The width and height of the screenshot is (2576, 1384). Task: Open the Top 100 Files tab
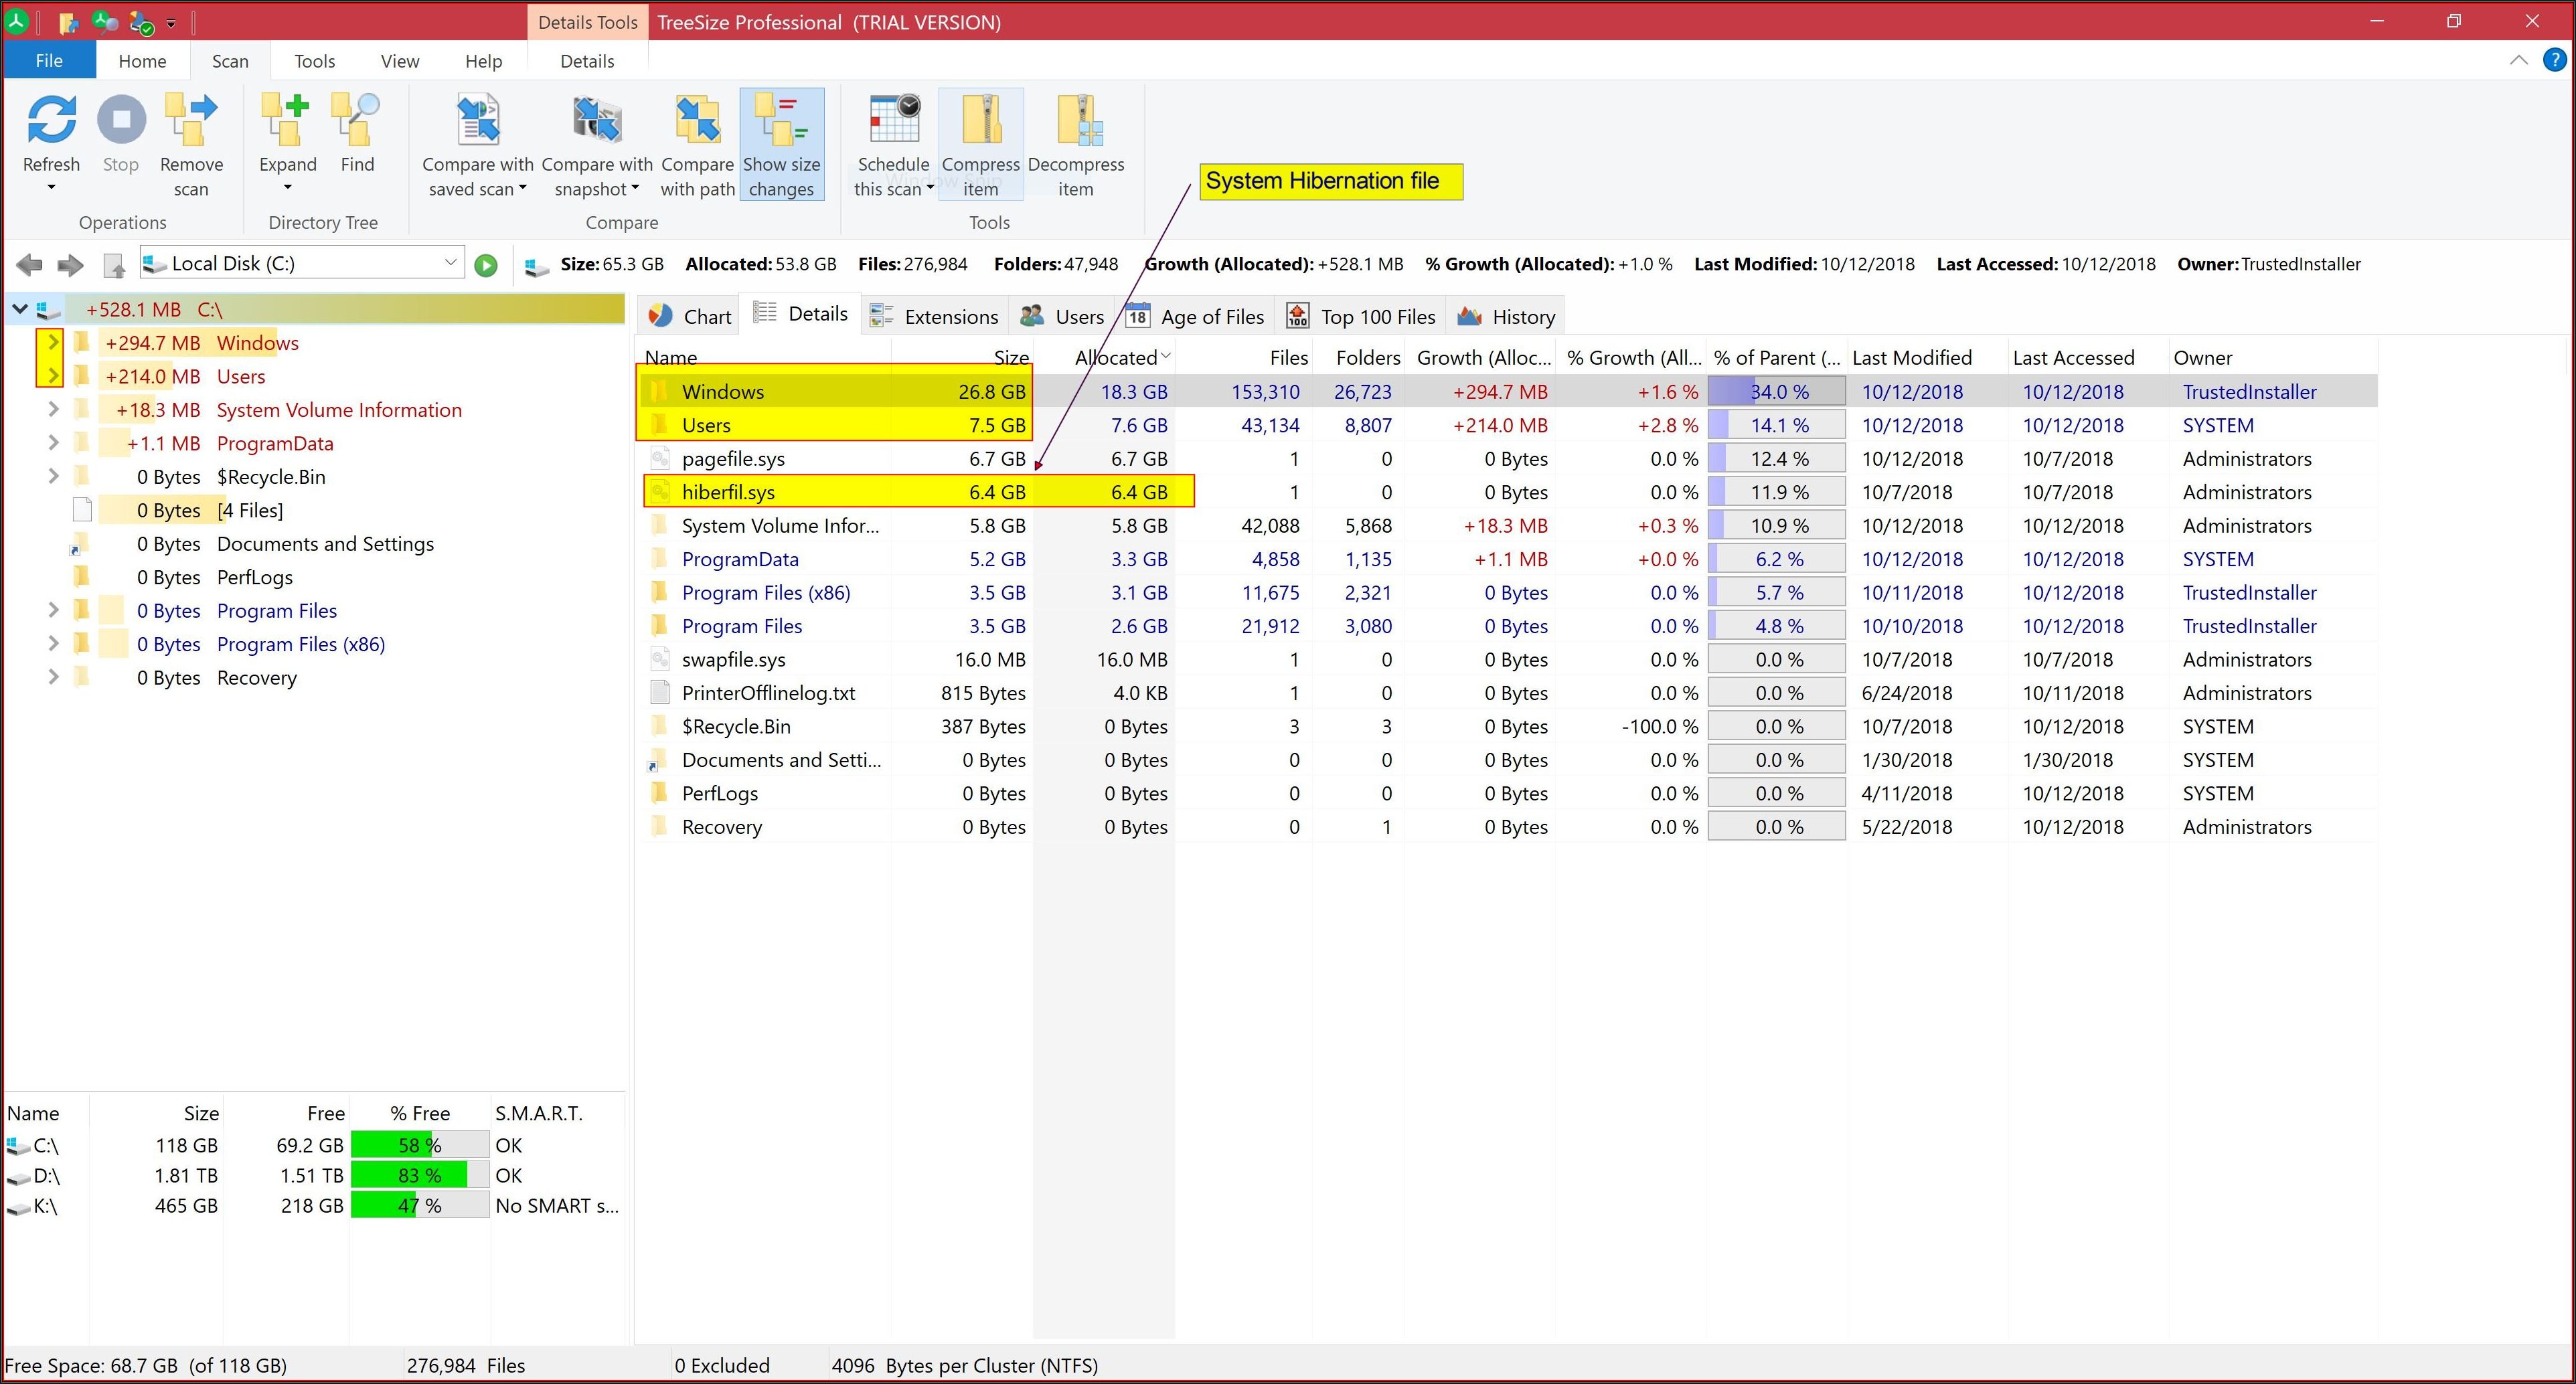click(x=1361, y=316)
